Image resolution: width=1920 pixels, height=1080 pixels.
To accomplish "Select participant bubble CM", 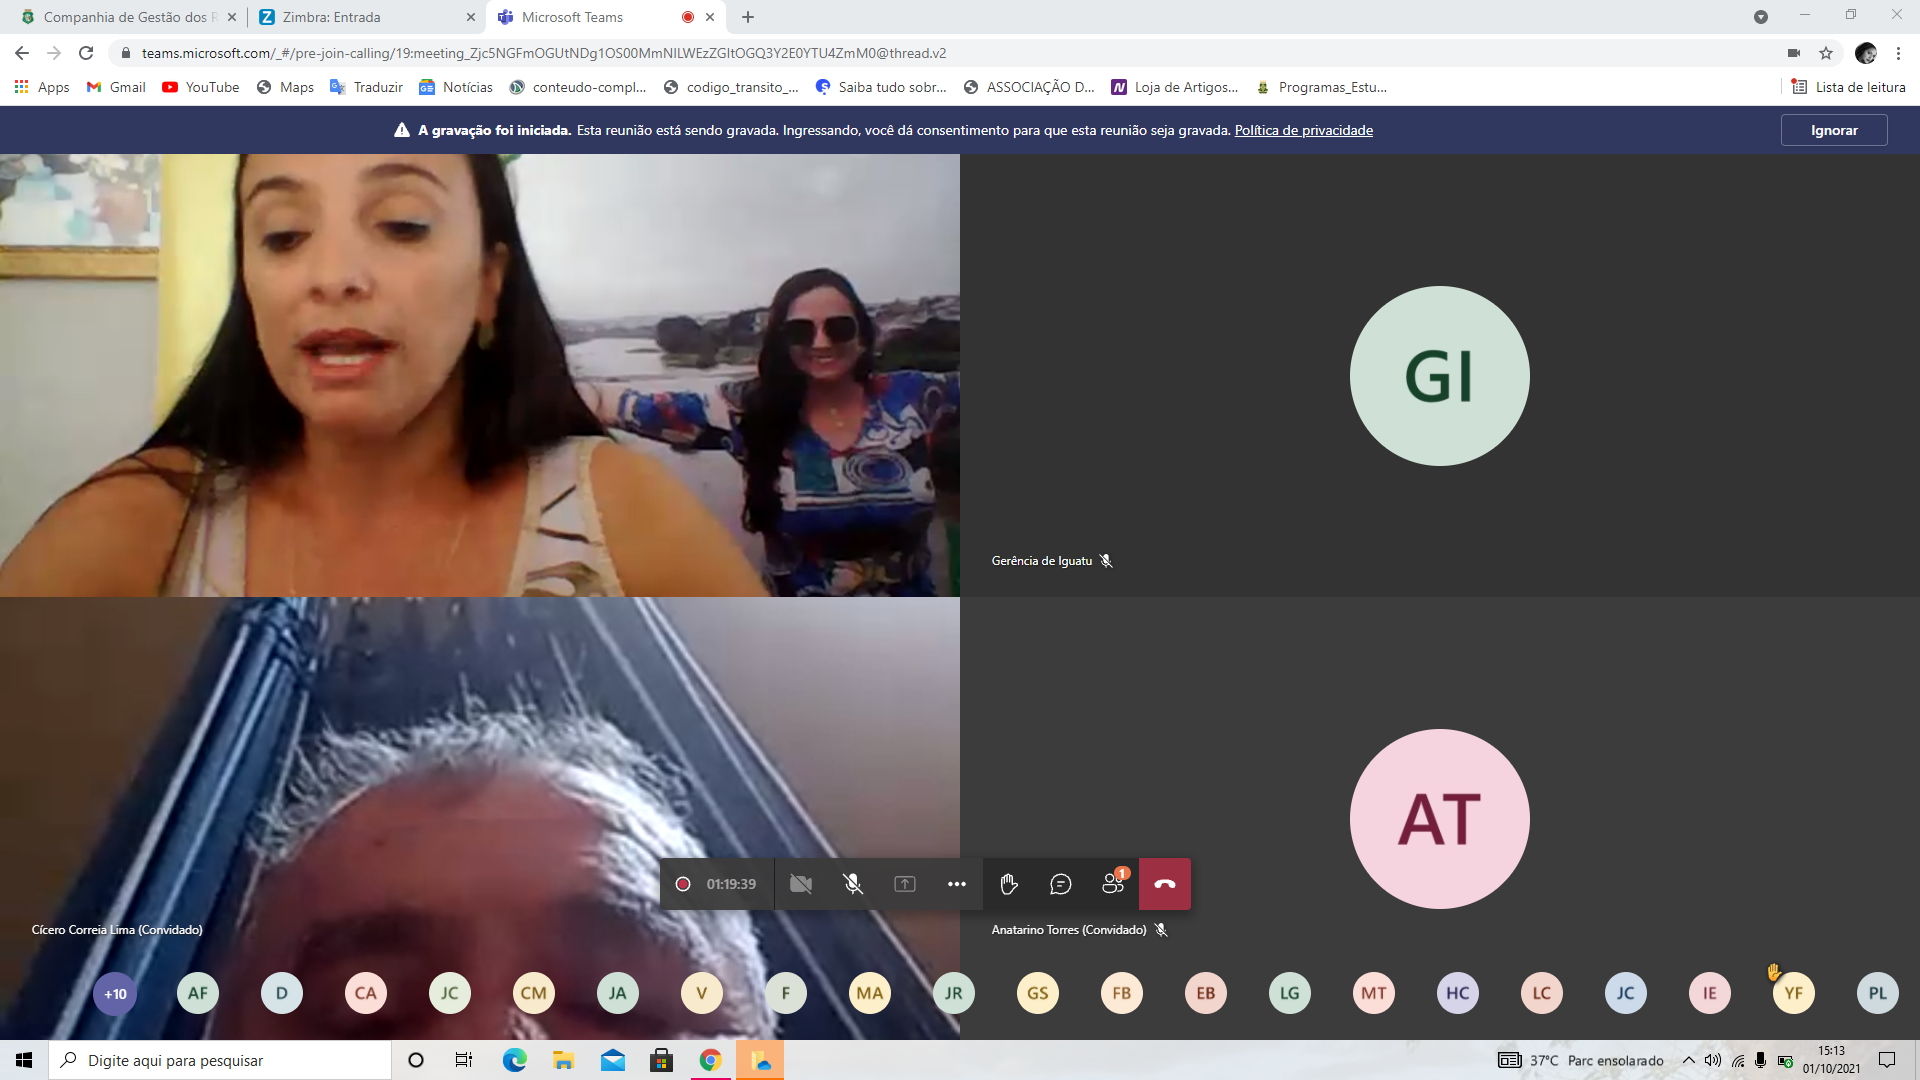I will 534,993.
